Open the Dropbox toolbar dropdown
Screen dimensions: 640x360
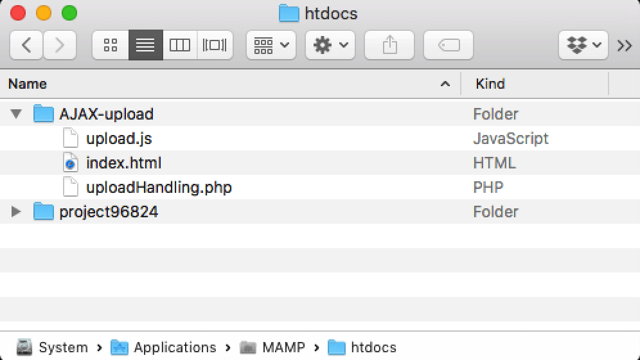(583, 45)
